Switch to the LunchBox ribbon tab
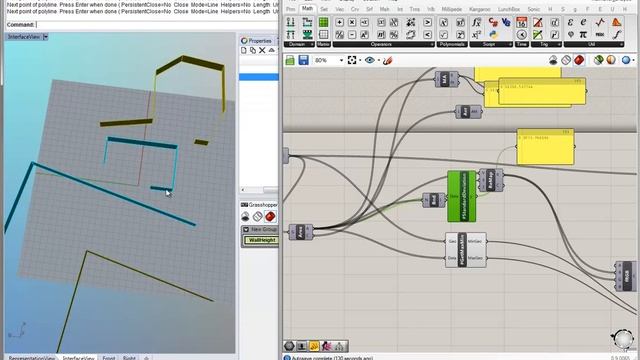This screenshot has width=640, height=360. coord(509,9)
